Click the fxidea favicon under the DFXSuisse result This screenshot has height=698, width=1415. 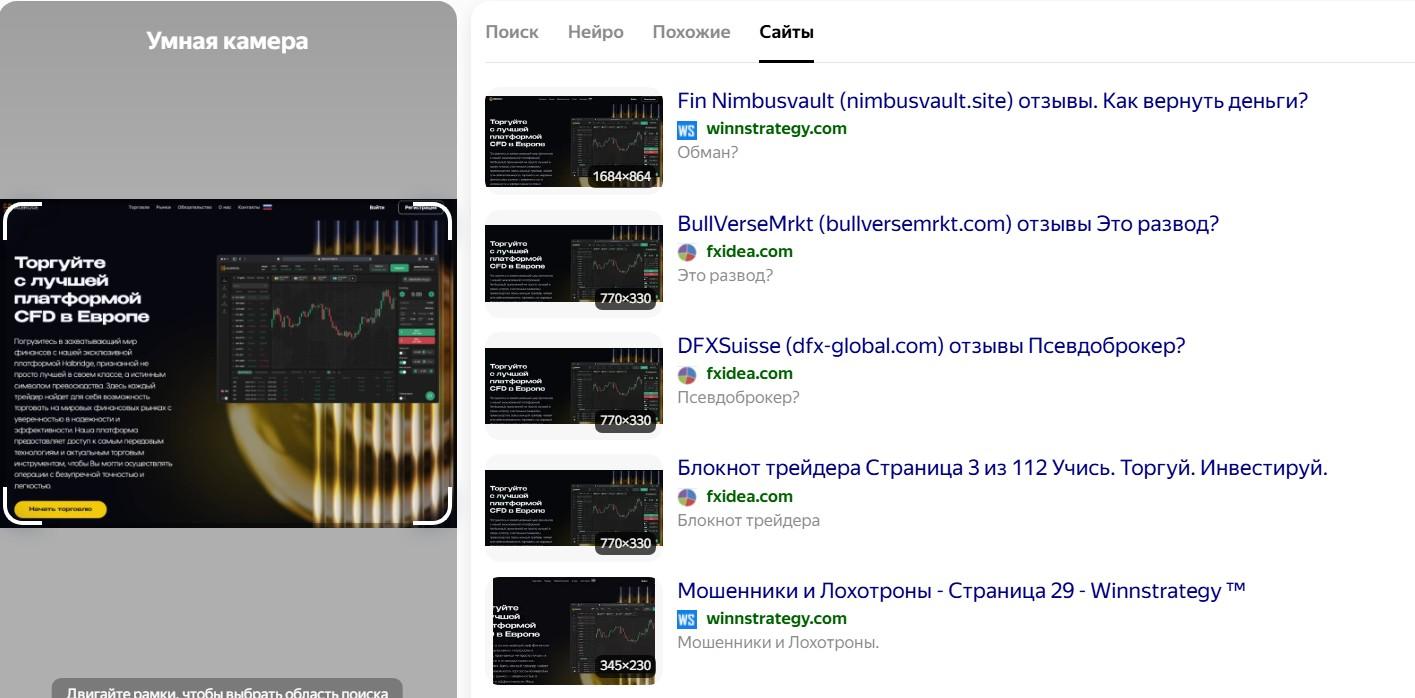pyautogui.click(x=687, y=375)
